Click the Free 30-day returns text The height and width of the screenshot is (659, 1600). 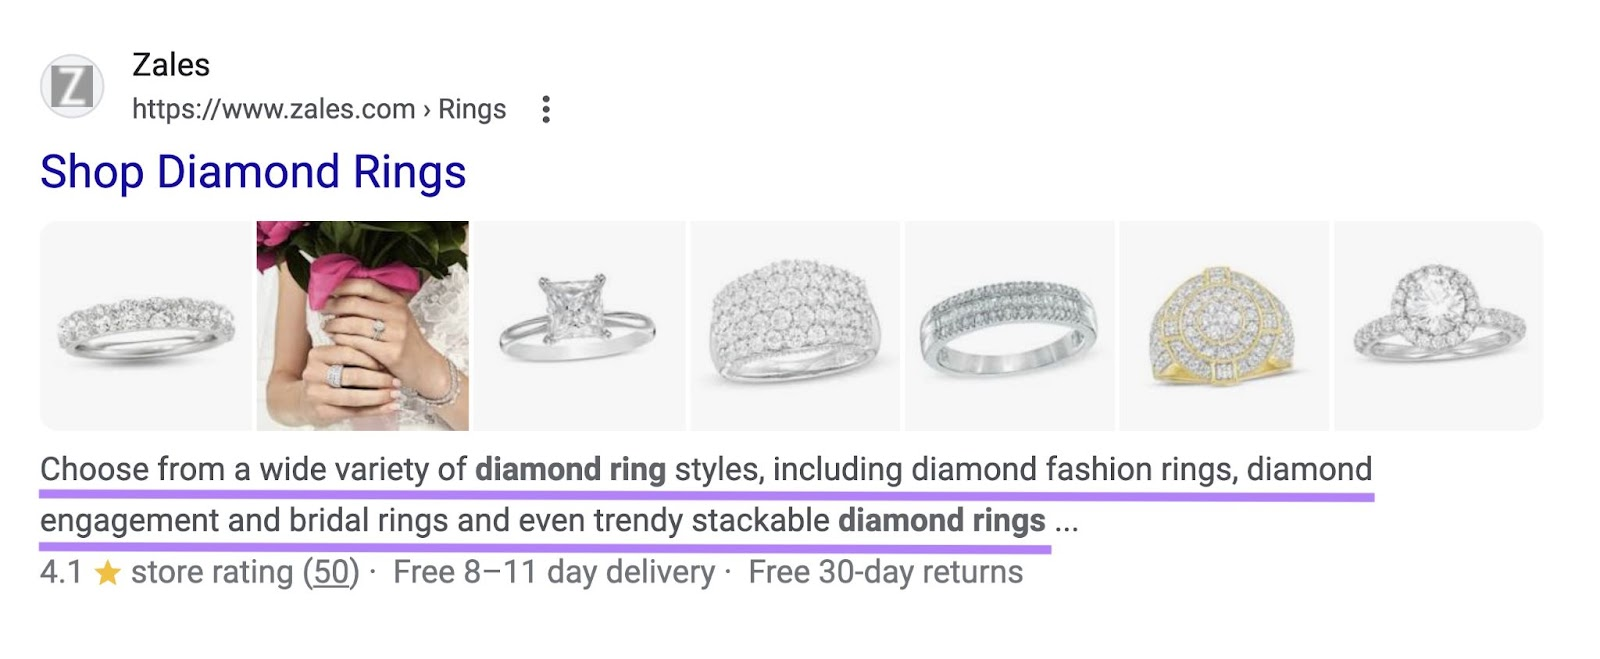tap(885, 572)
